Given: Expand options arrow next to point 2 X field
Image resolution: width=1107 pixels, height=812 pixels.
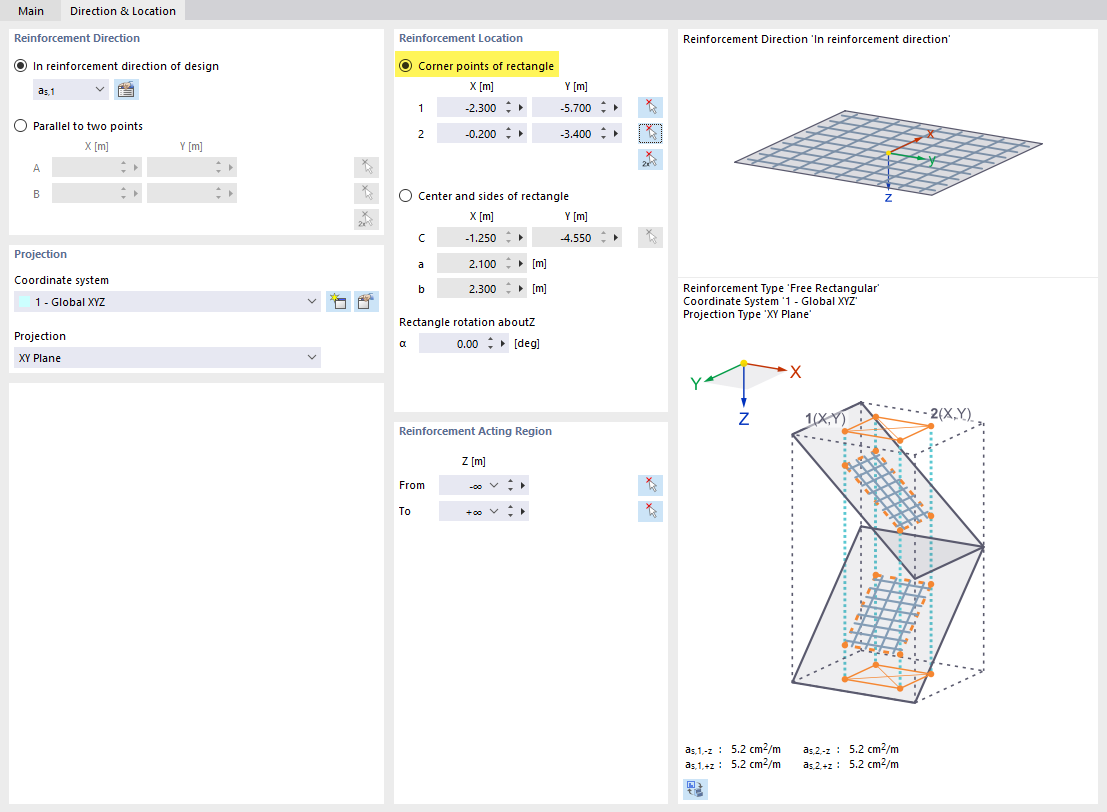Looking at the screenshot, I should point(521,133).
